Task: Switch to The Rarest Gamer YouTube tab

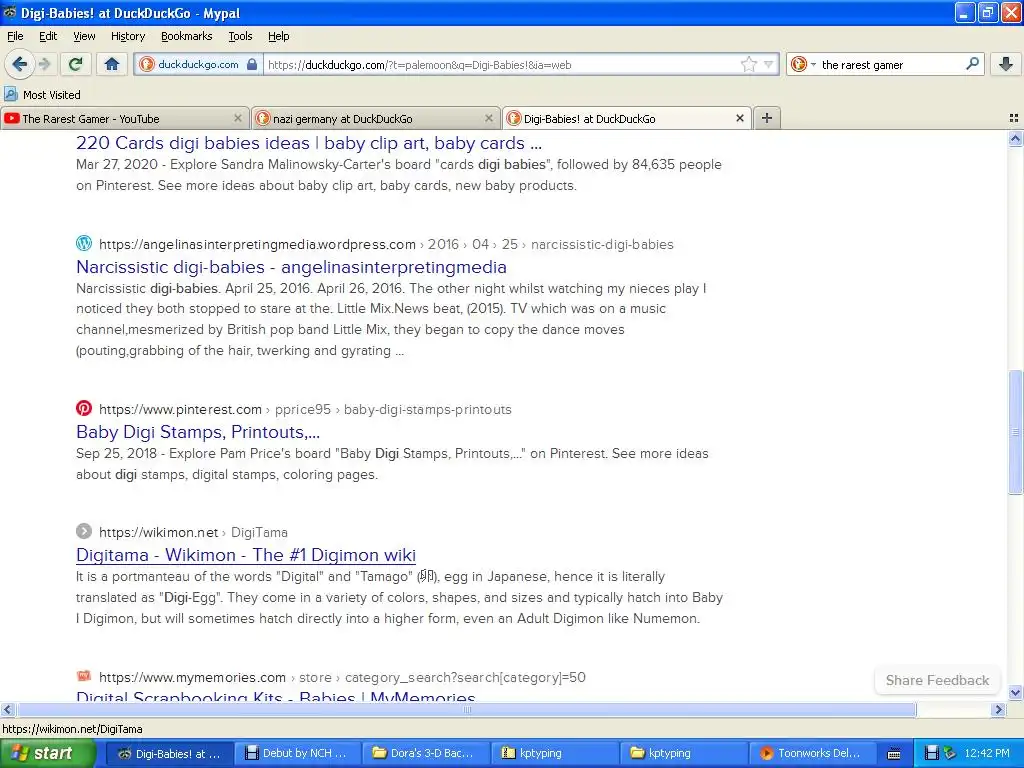Action: click(x=125, y=118)
